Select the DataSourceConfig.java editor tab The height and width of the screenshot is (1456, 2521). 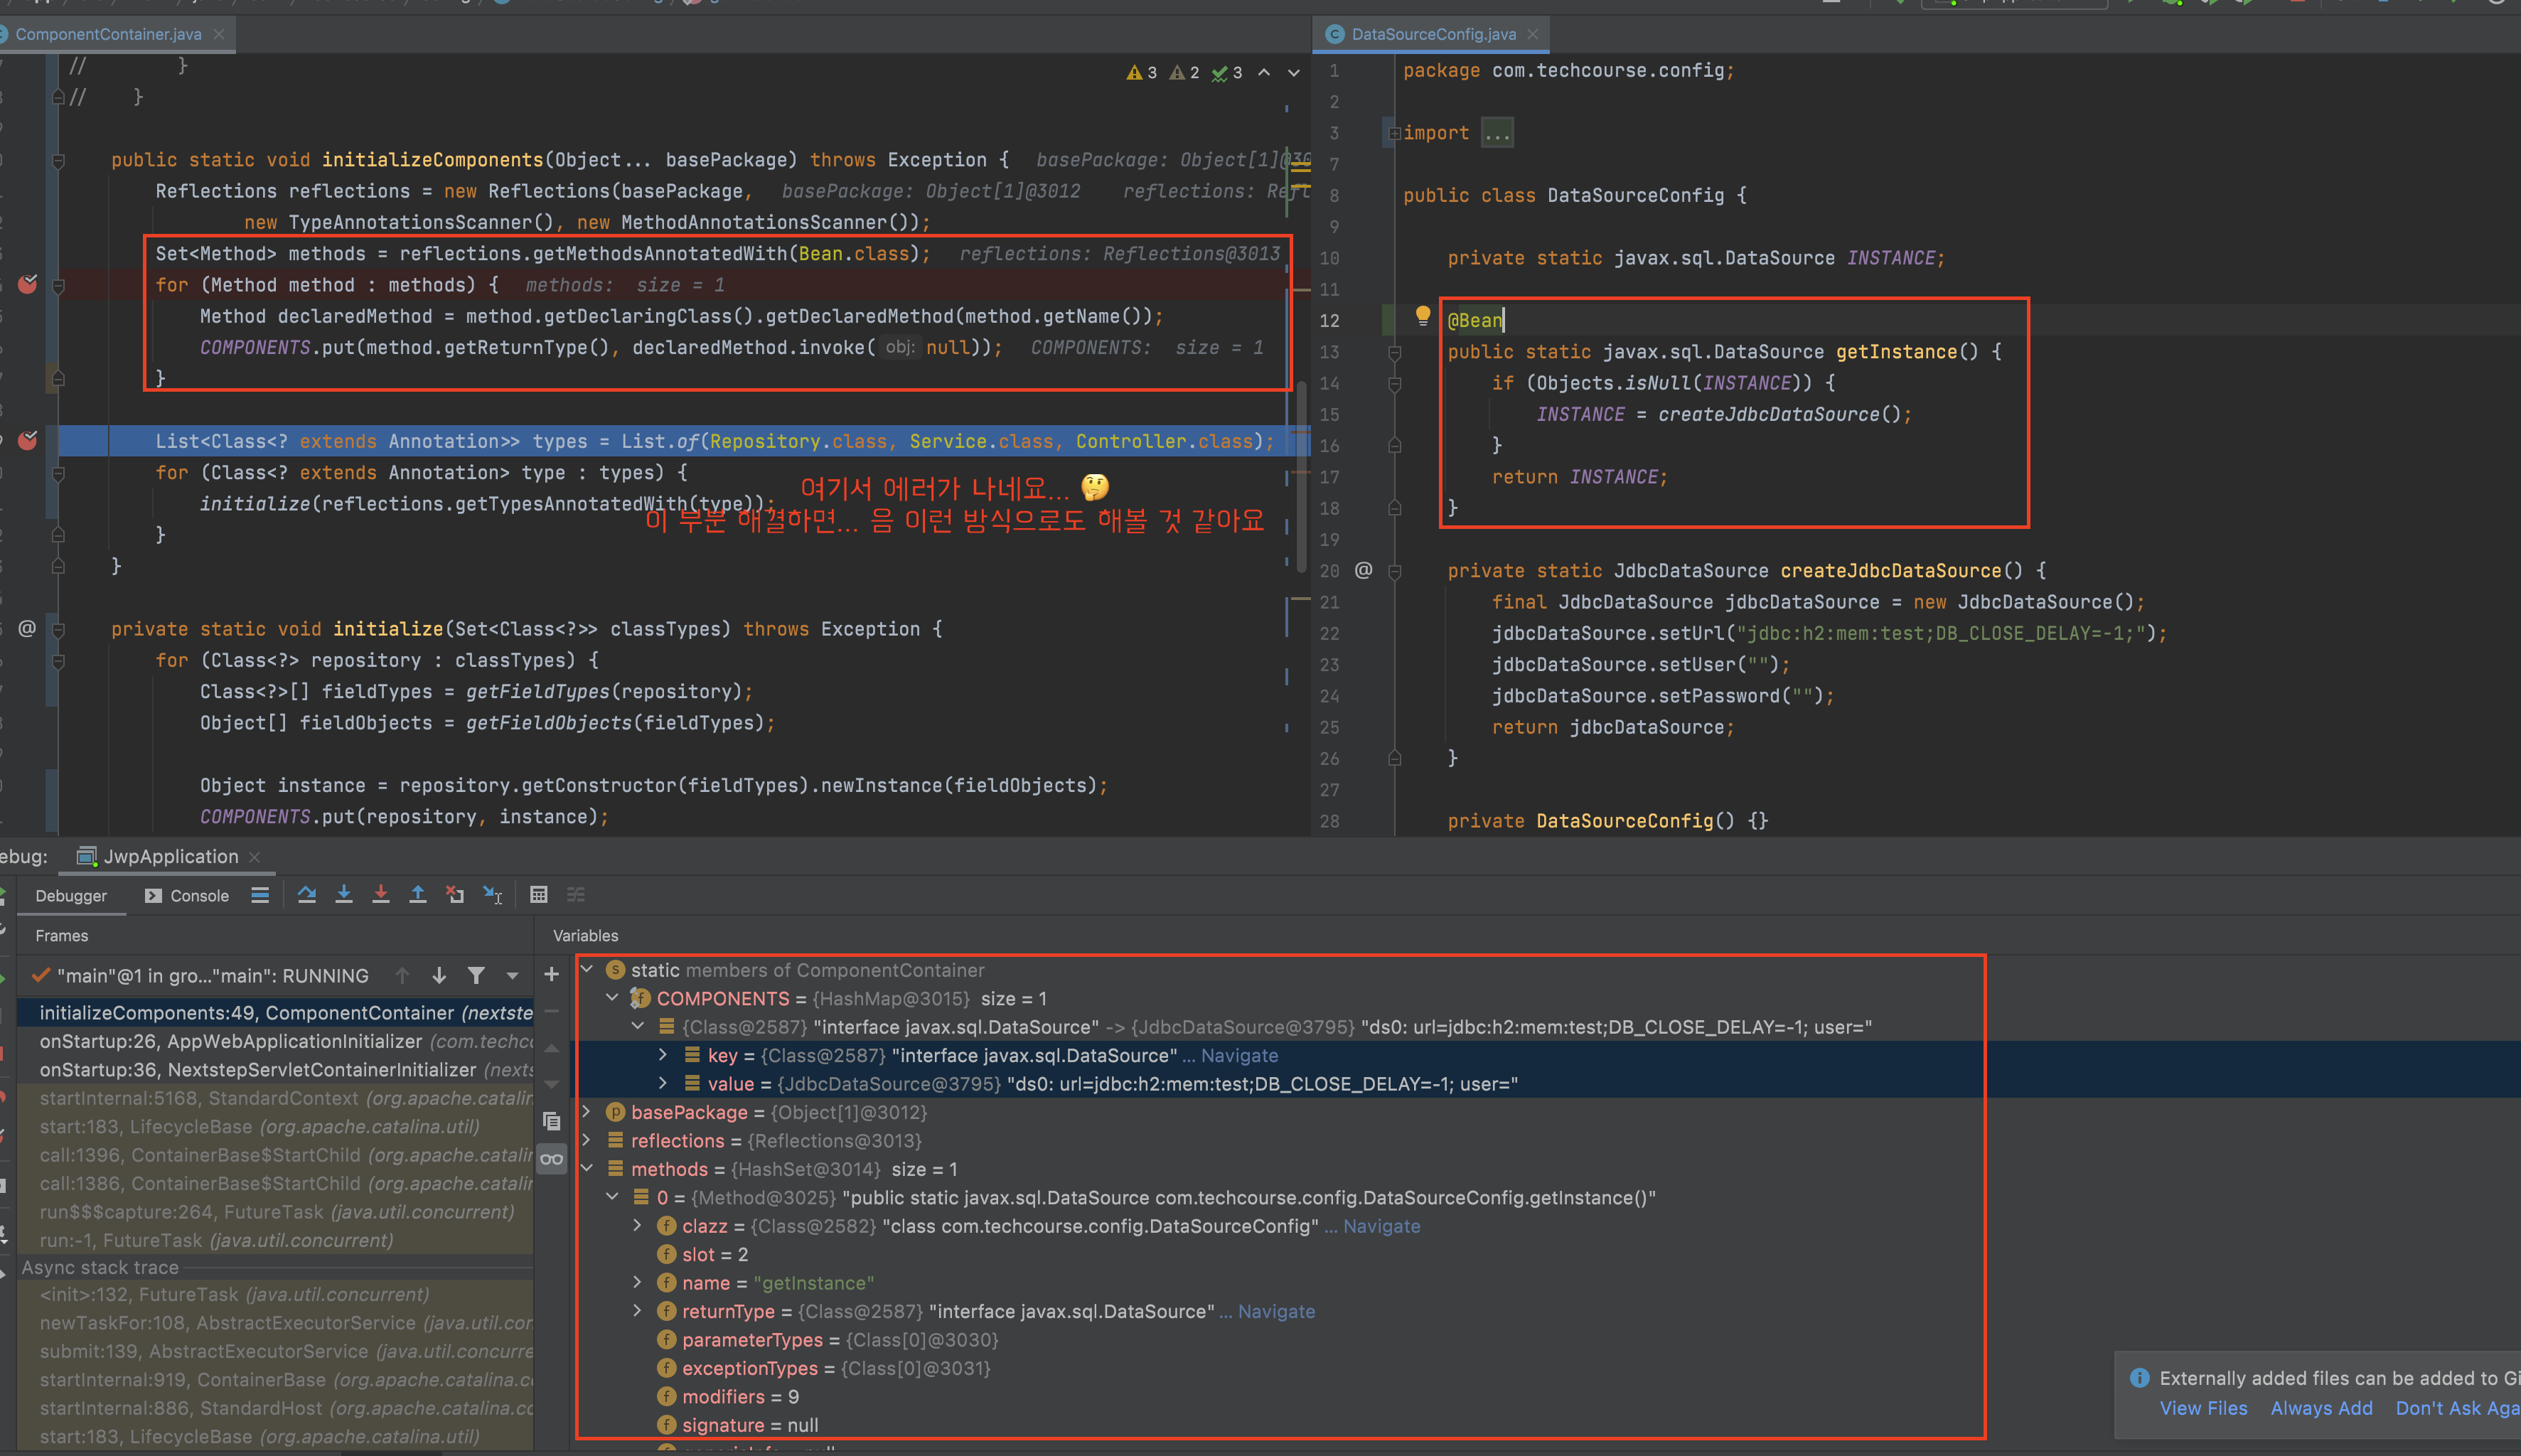1432,34
